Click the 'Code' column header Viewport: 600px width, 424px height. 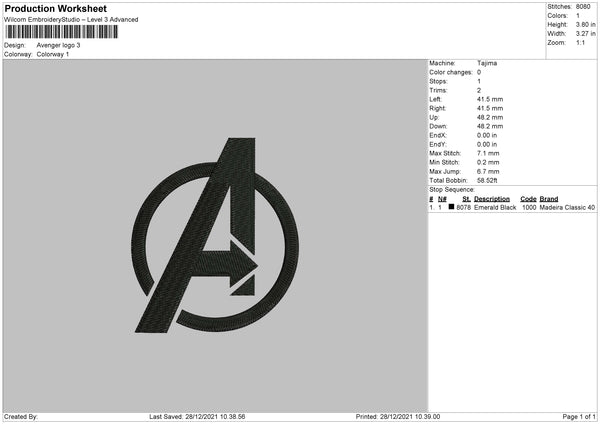click(528, 199)
